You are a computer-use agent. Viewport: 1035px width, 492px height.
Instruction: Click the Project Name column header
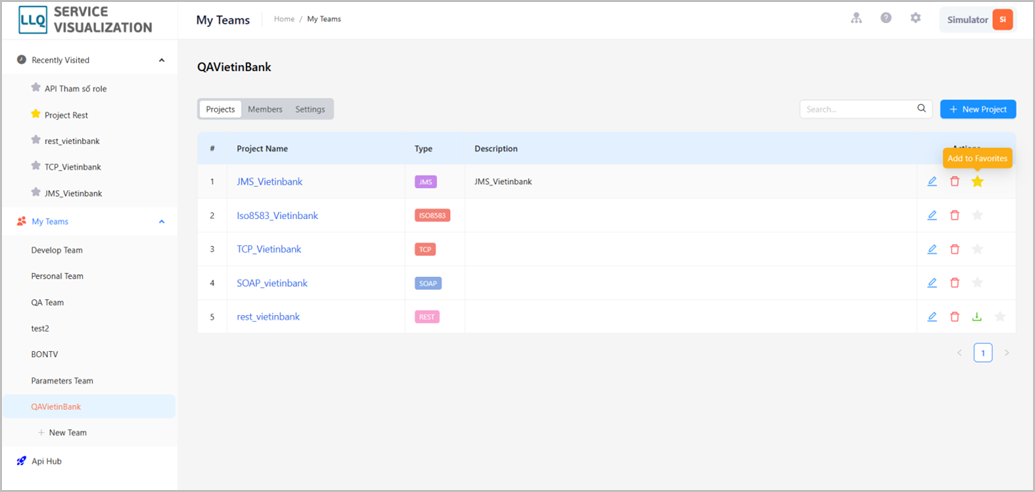pos(262,149)
